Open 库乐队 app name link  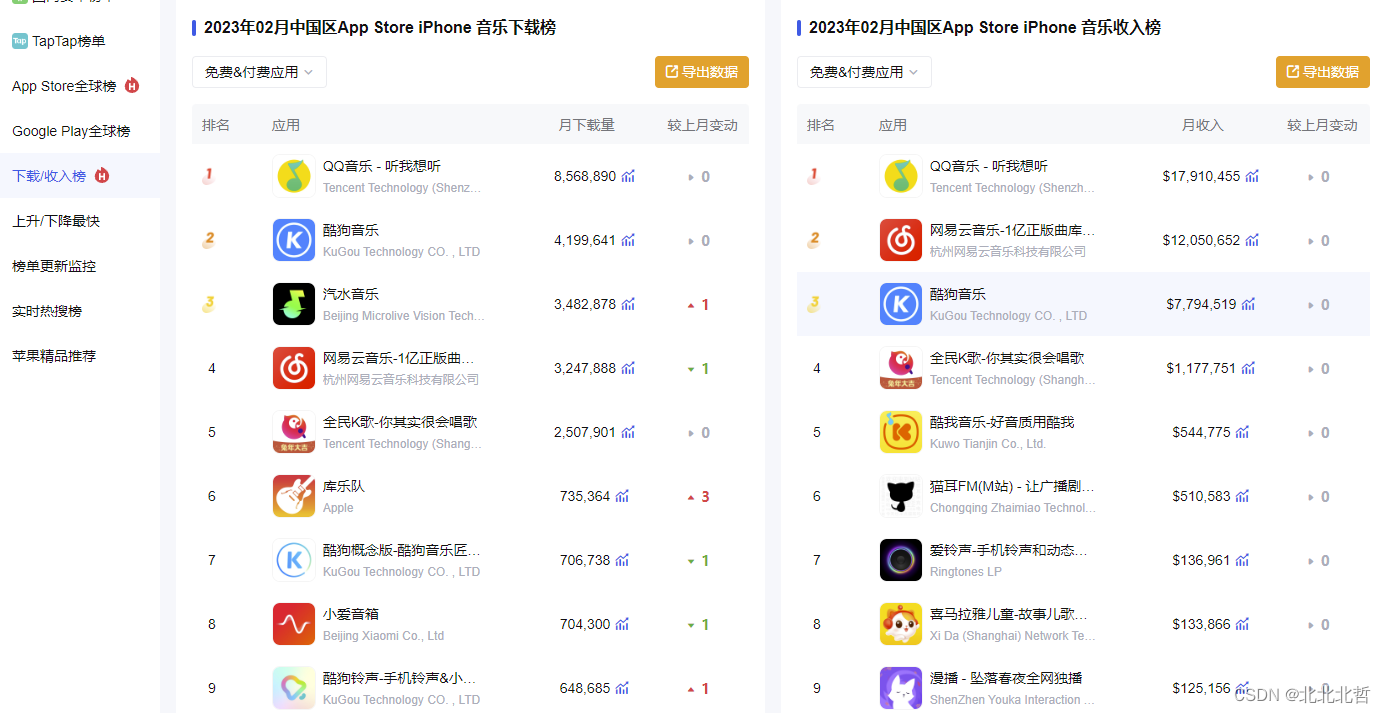point(344,486)
